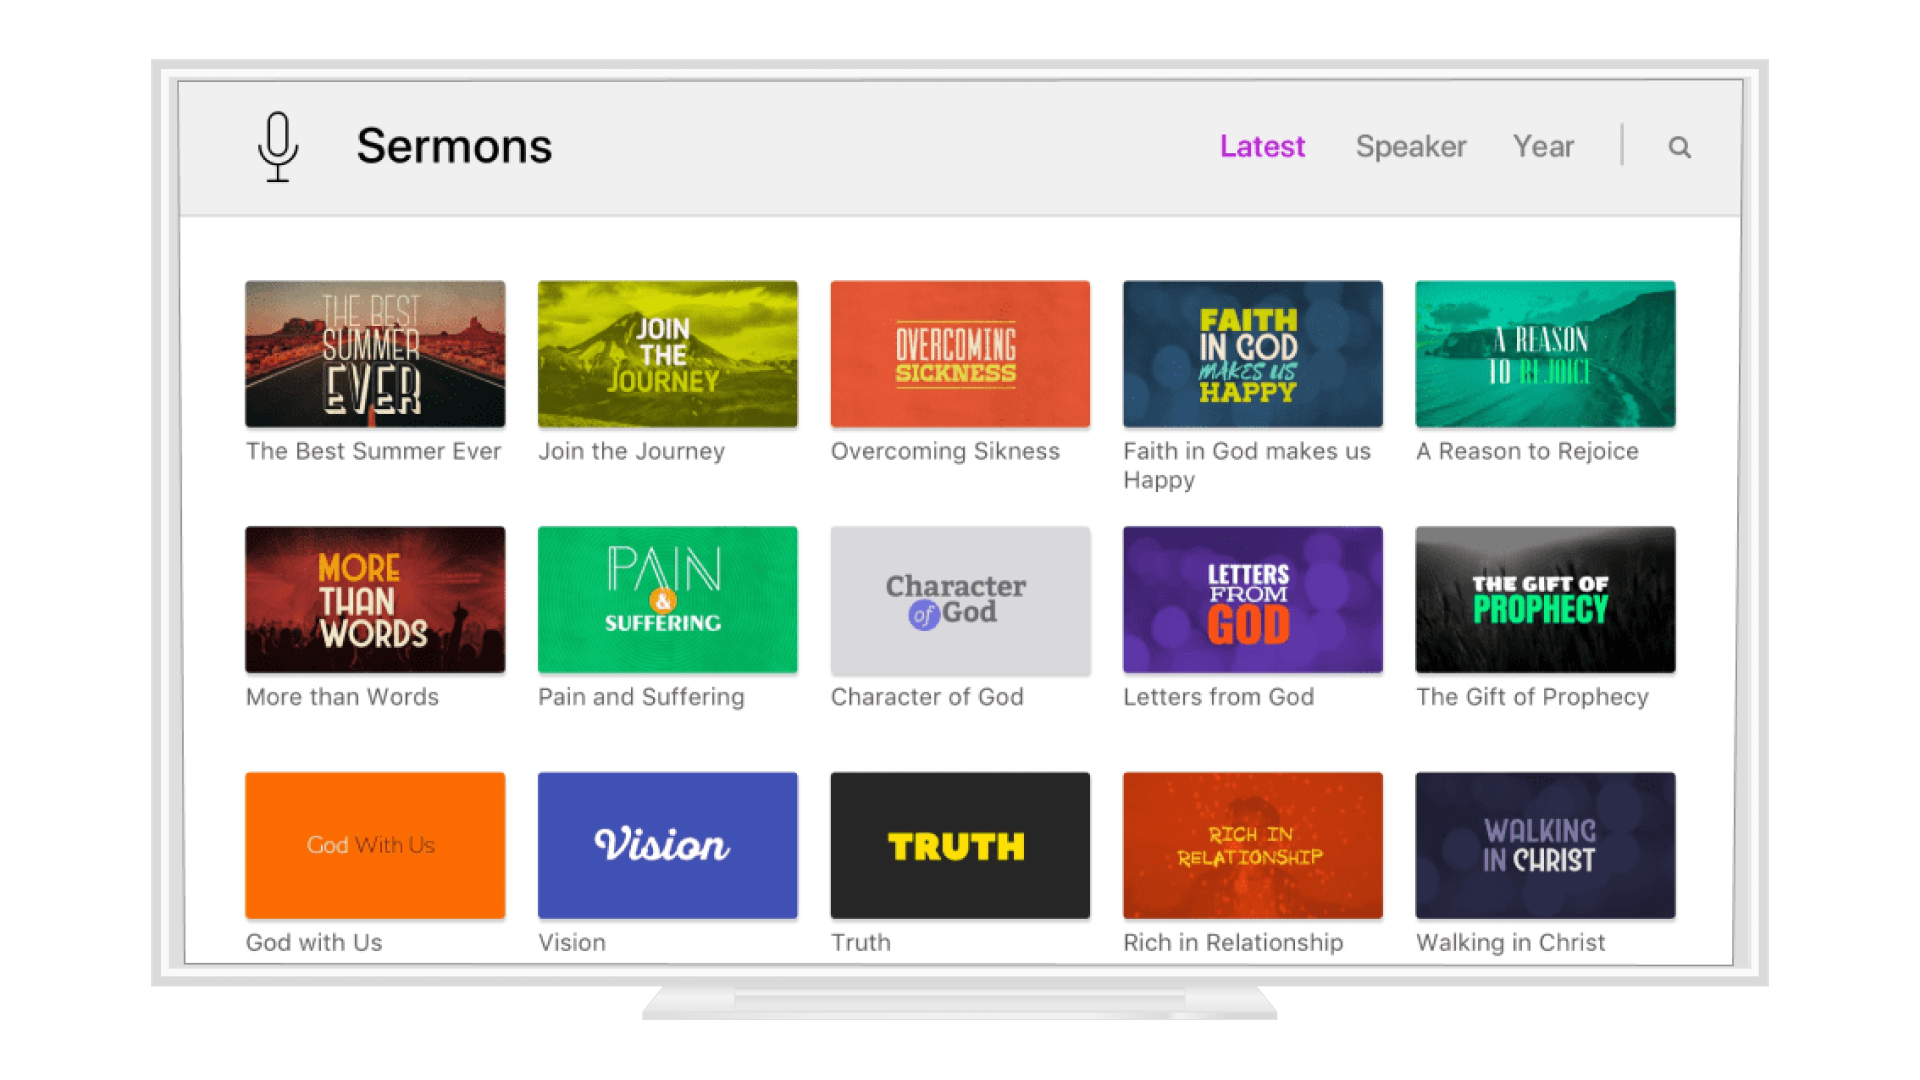Switch to the Speaker filter tab
This screenshot has height=1080, width=1920.
tap(1410, 146)
